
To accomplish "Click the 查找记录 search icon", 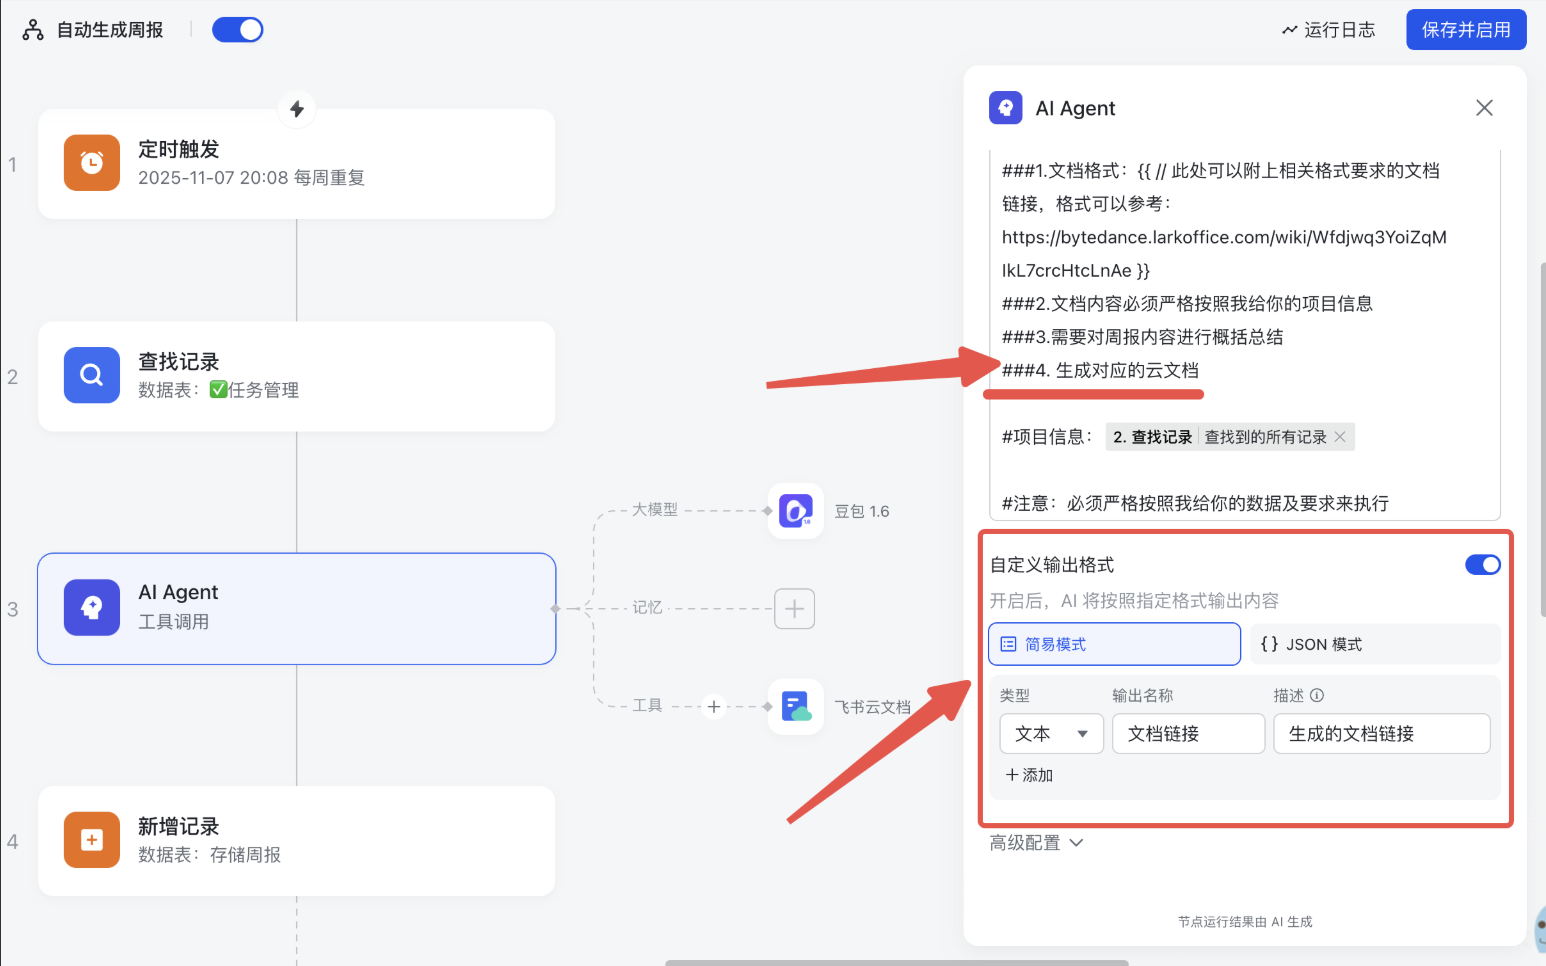I will point(92,375).
